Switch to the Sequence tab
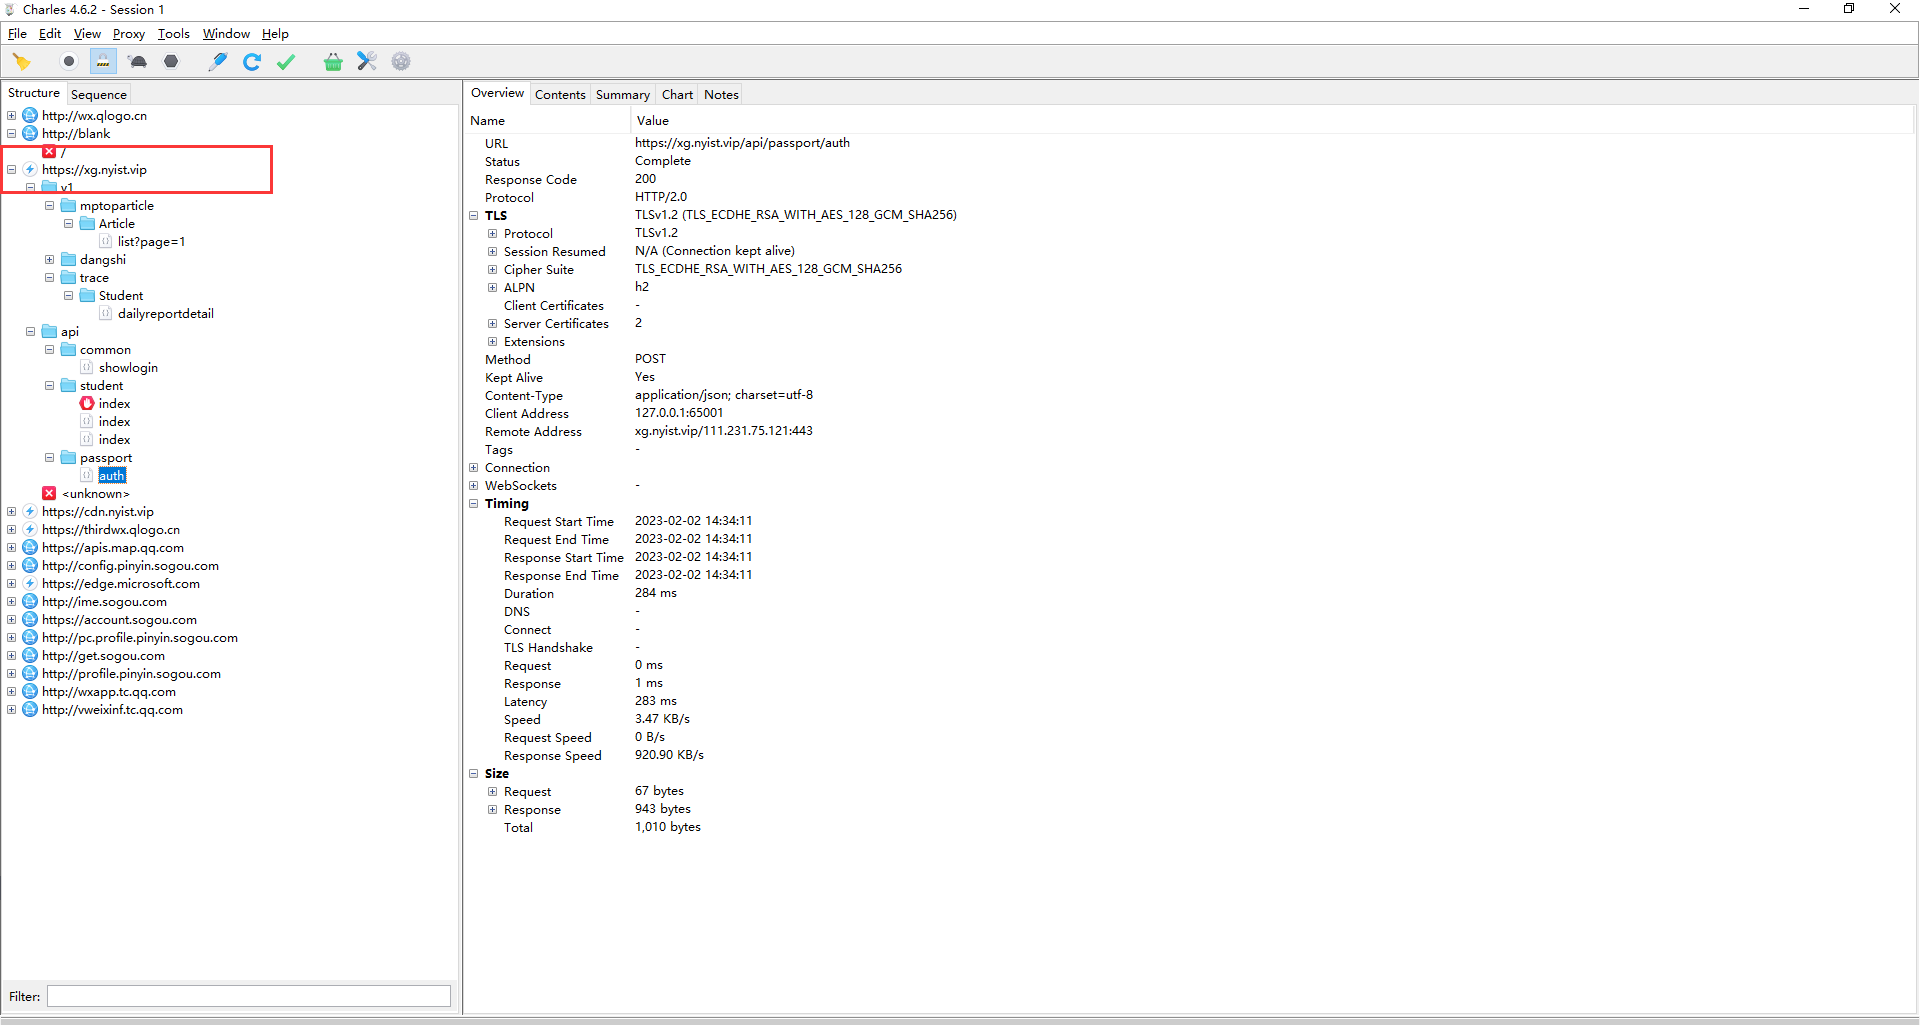 (x=99, y=95)
